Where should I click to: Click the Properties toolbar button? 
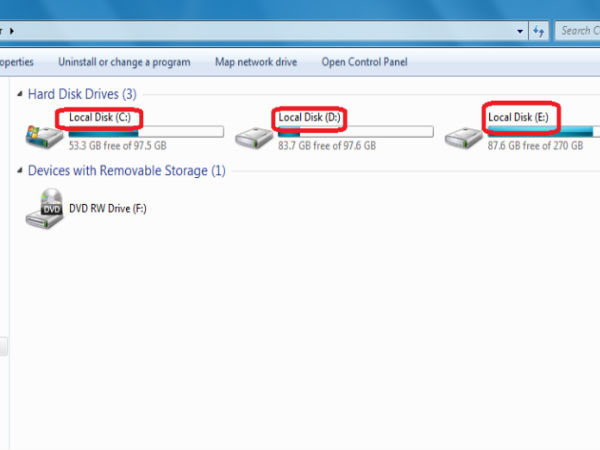coord(16,62)
